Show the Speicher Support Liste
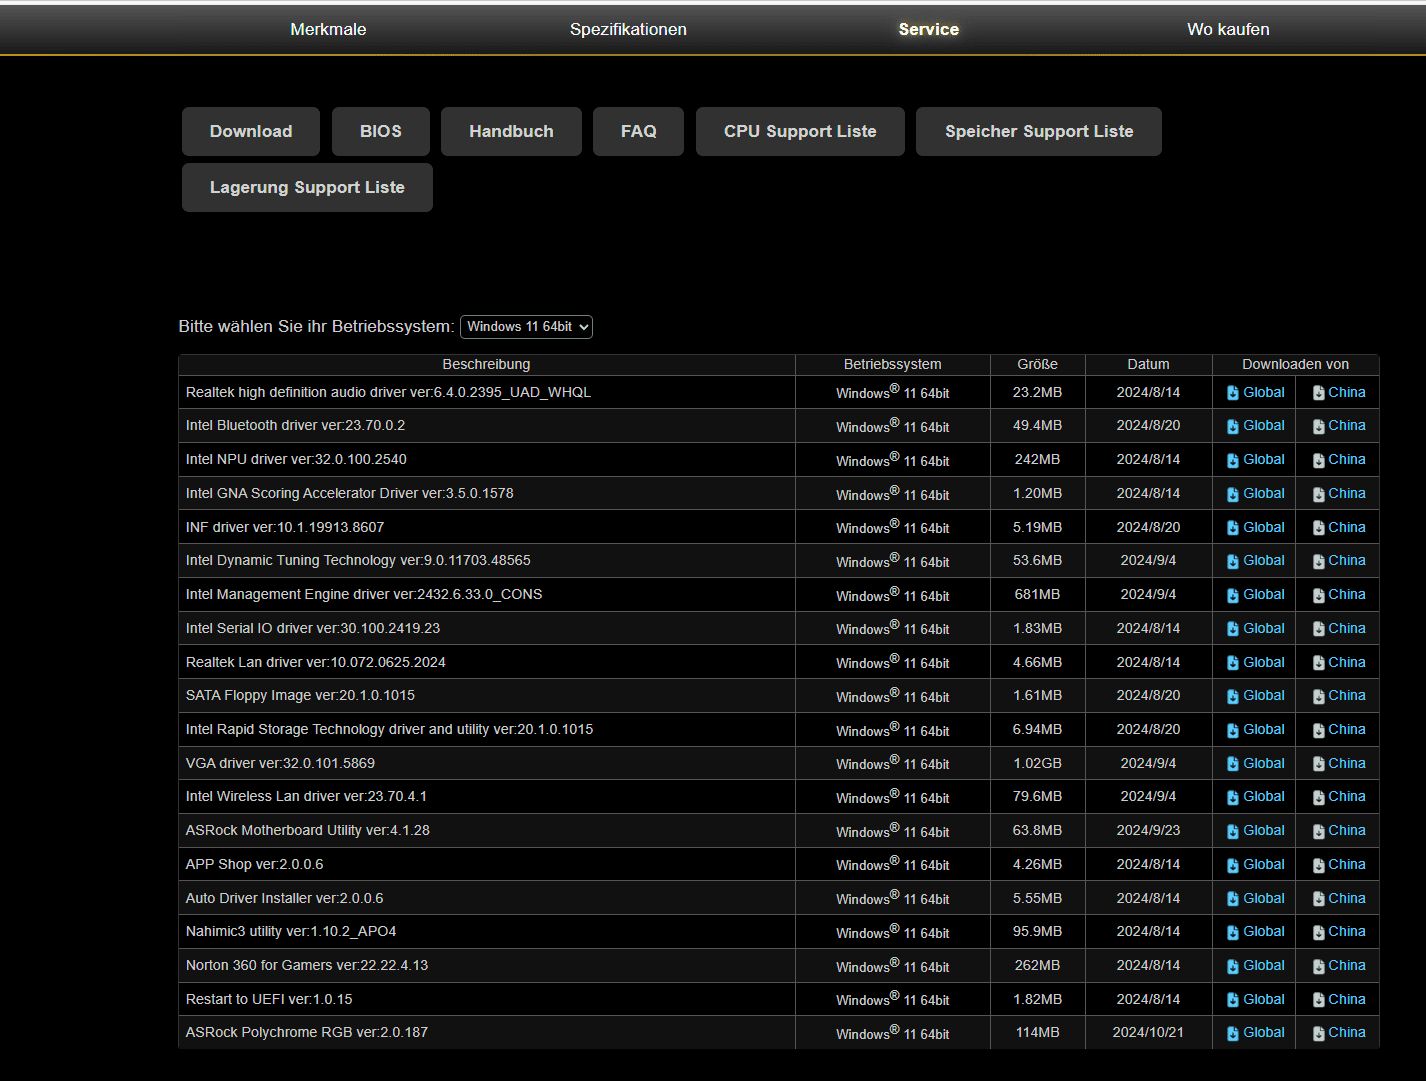The width and height of the screenshot is (1426, 1081). (1039, 131)
